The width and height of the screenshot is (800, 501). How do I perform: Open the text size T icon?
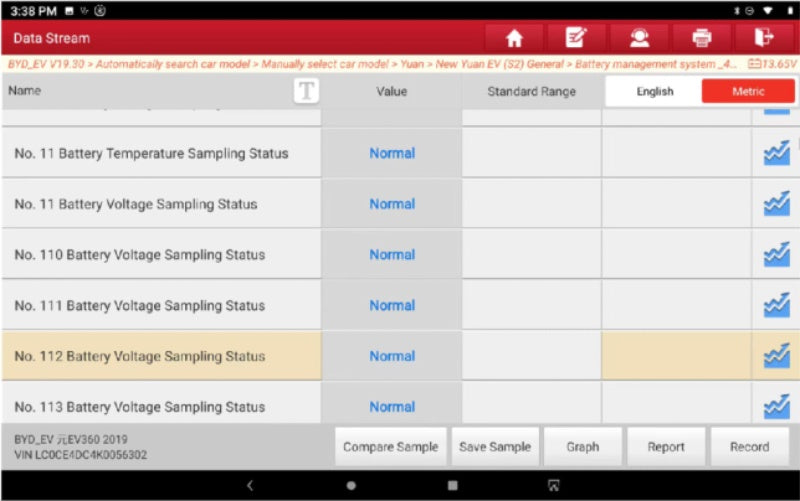tap(306, 91)
